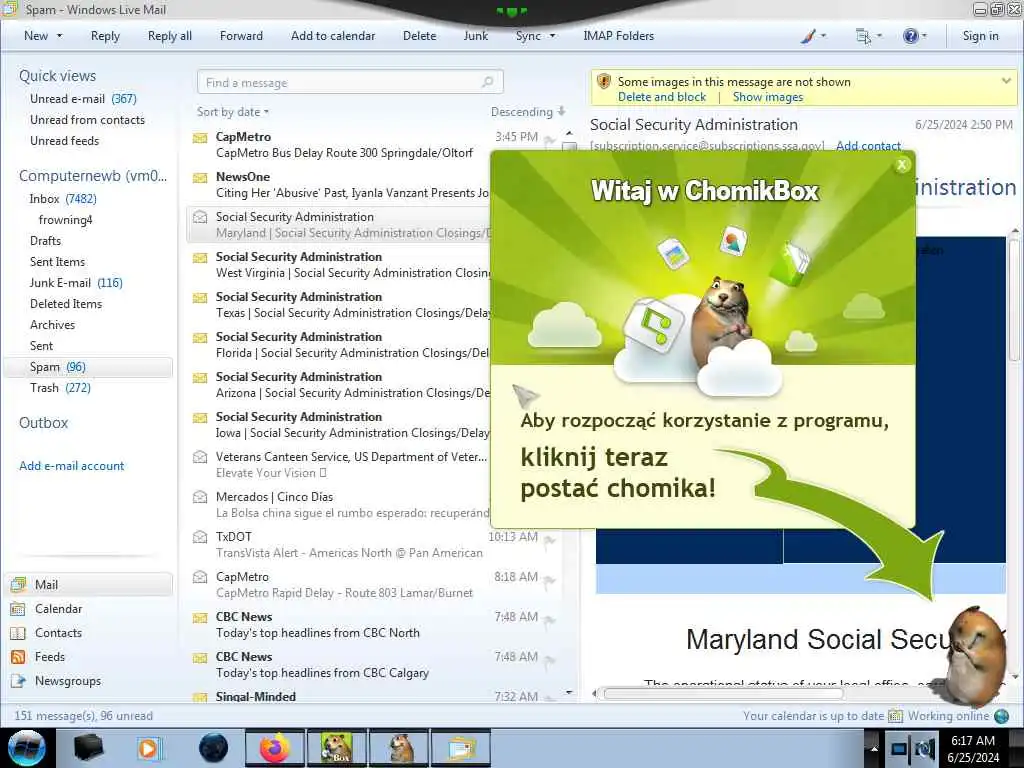The width and height of the screenshot is (1024, 768).
Task: Click into the Find a message search field
Action: coord(350,82)
